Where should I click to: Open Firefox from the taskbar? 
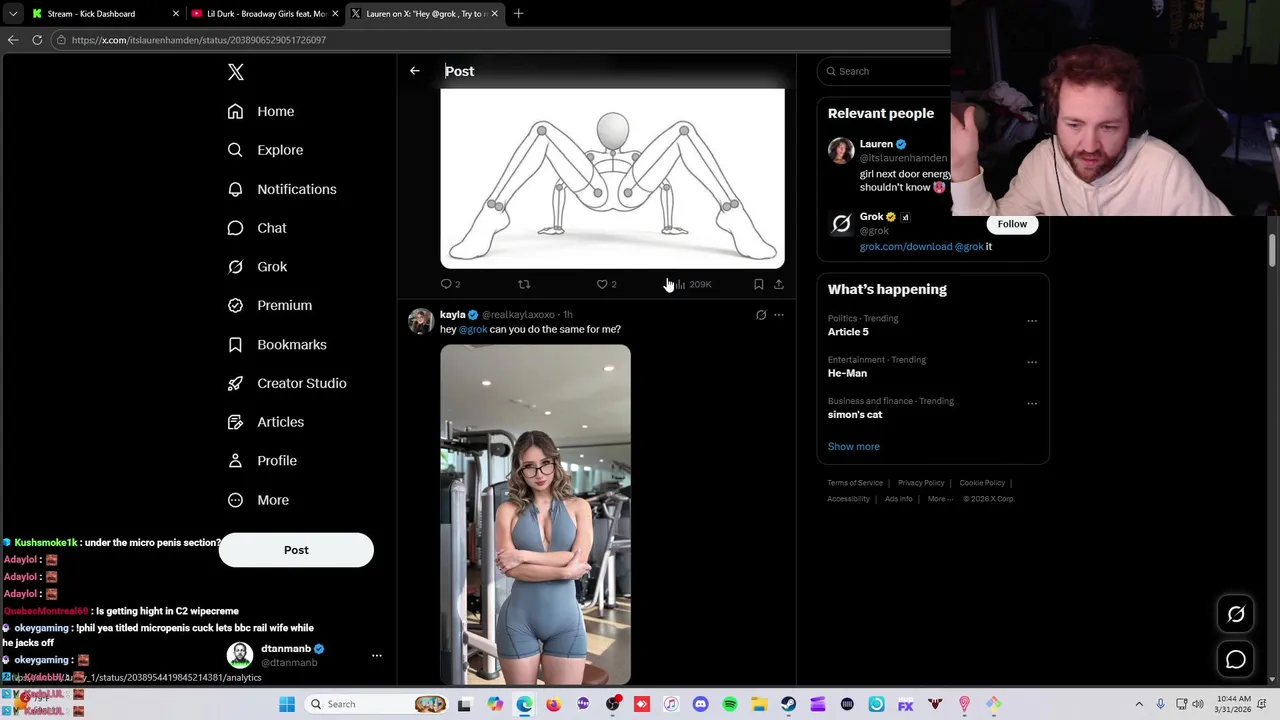(554, 704)
